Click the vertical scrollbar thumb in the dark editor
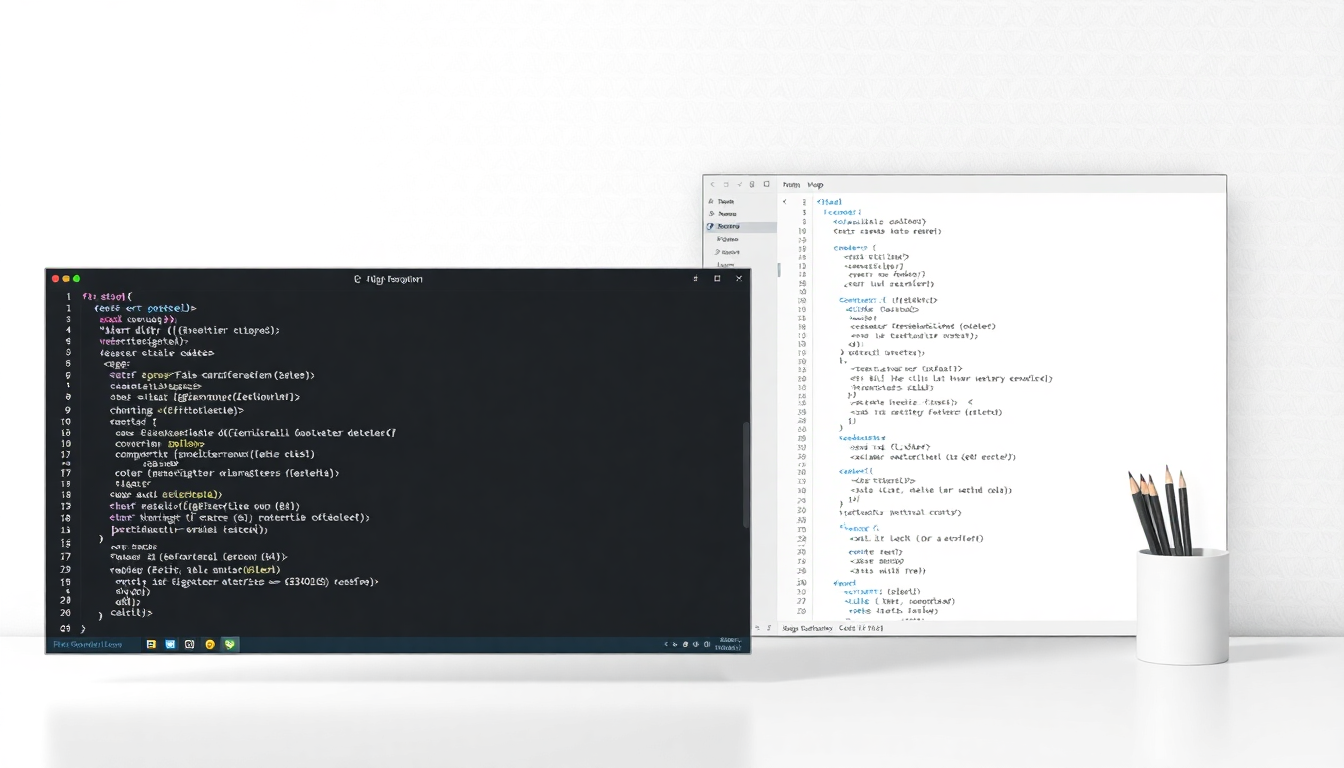The image size is (1344, 768). 745,475
